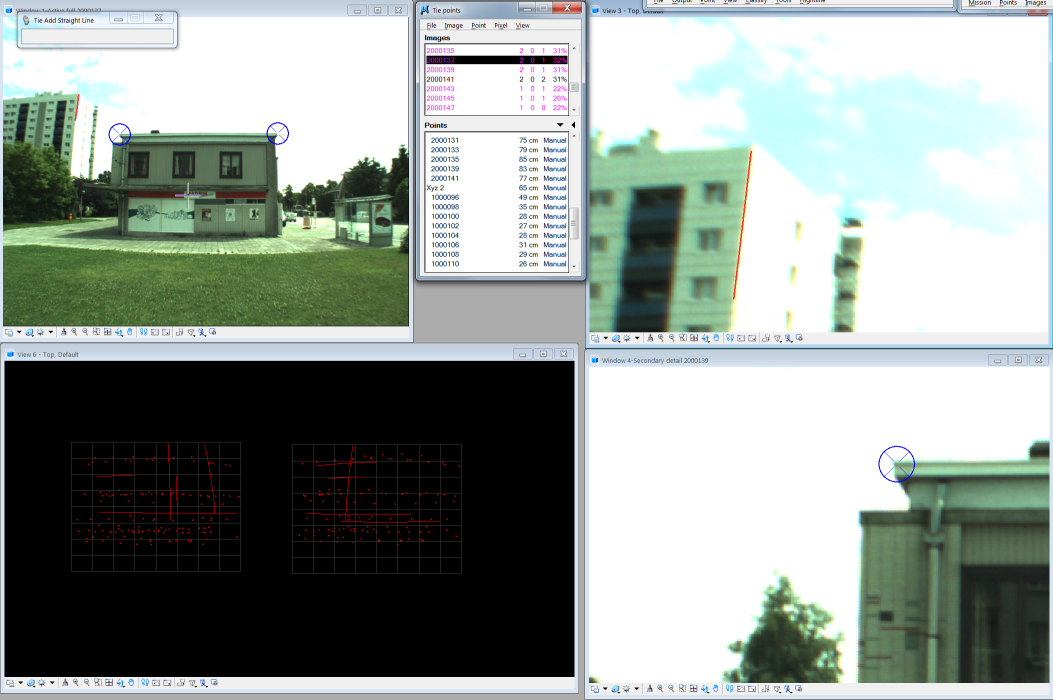The image size is (1053, 700).
Task: Open View Attributes dropdown arrow in Window 4 toolbar
Action: (606, 689)
